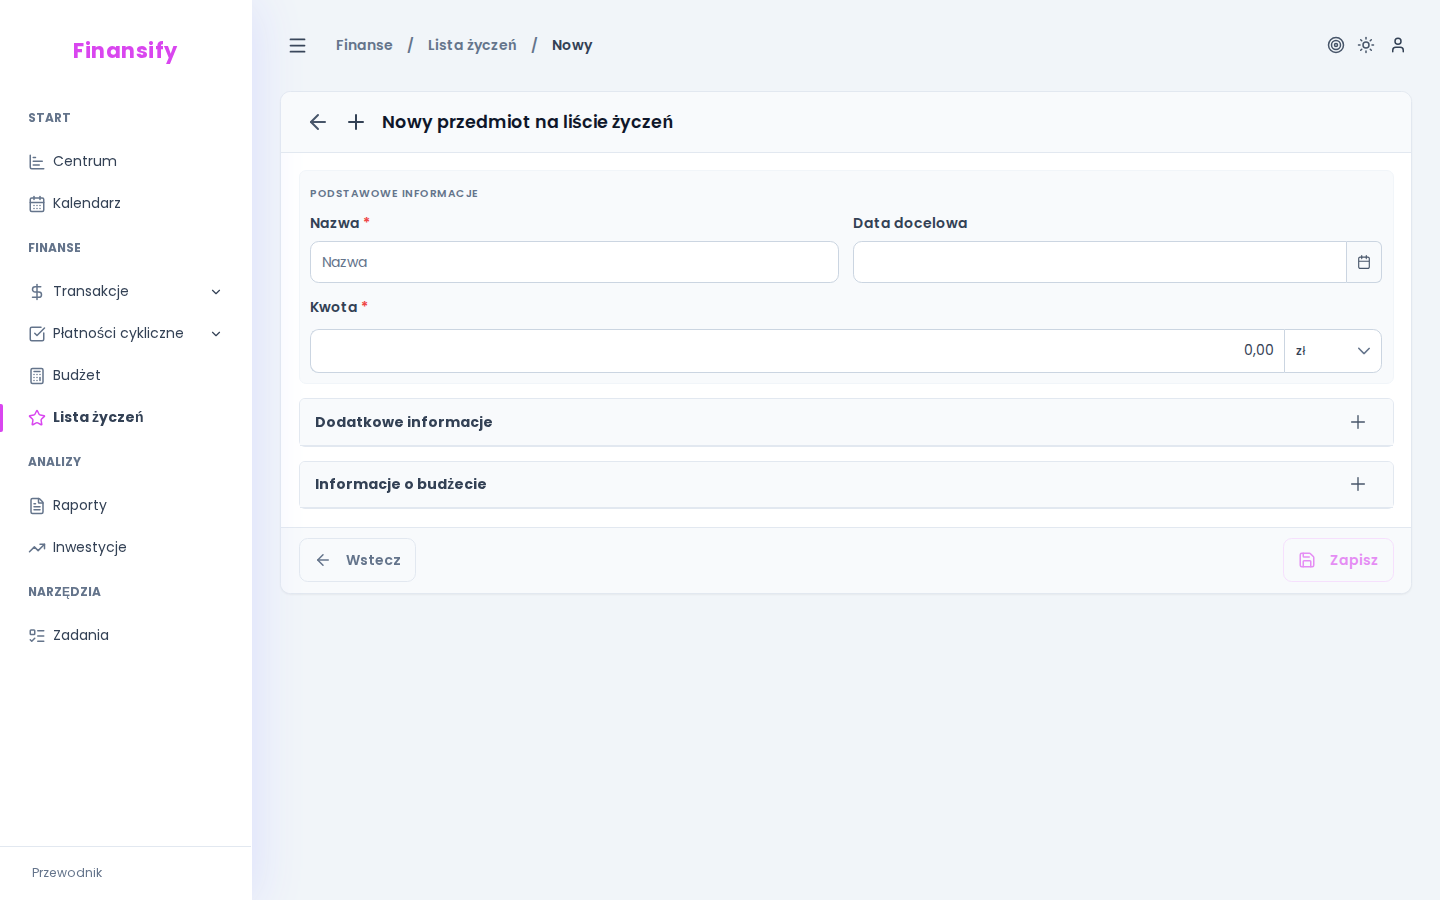Toggle light/dark theme with the sun icon
This screenshot has width=1440, height=900.
1366,45
